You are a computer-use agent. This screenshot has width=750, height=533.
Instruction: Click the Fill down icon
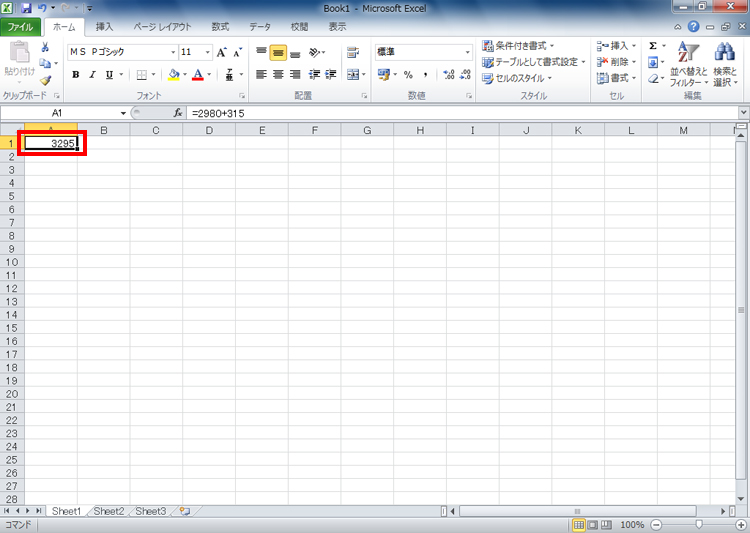pyautogui.click(x=653, y=62)
